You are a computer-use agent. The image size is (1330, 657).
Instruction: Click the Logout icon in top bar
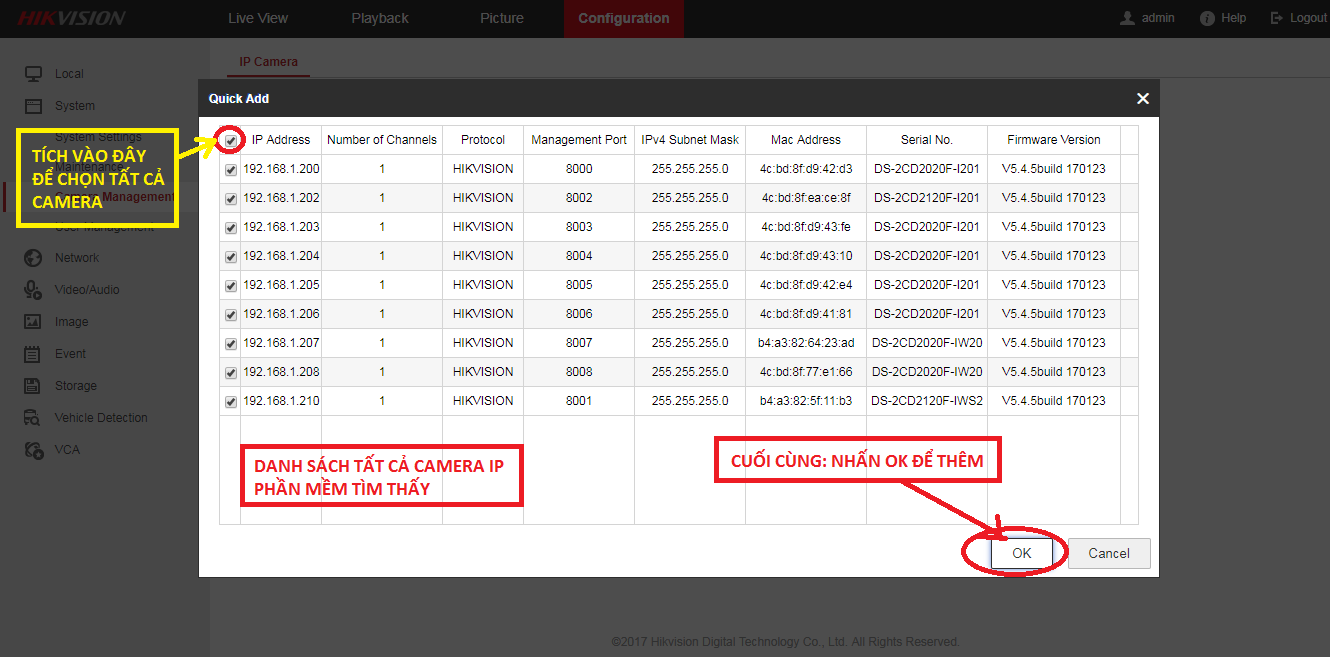1277,18
